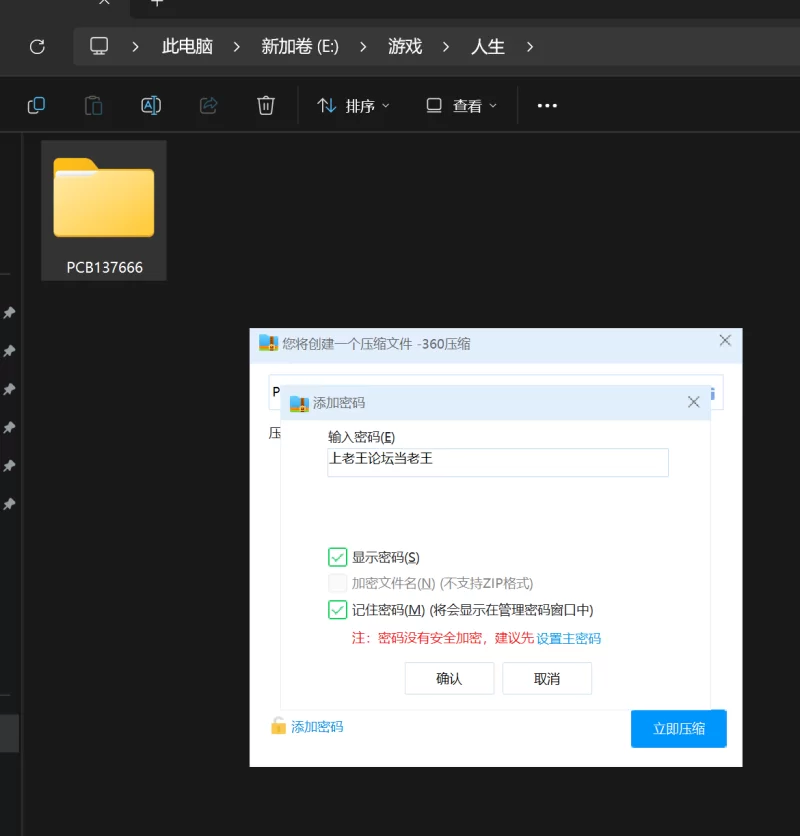Click the 360压缩 icon in window title

pyautogui.click(x=268, y=343)
